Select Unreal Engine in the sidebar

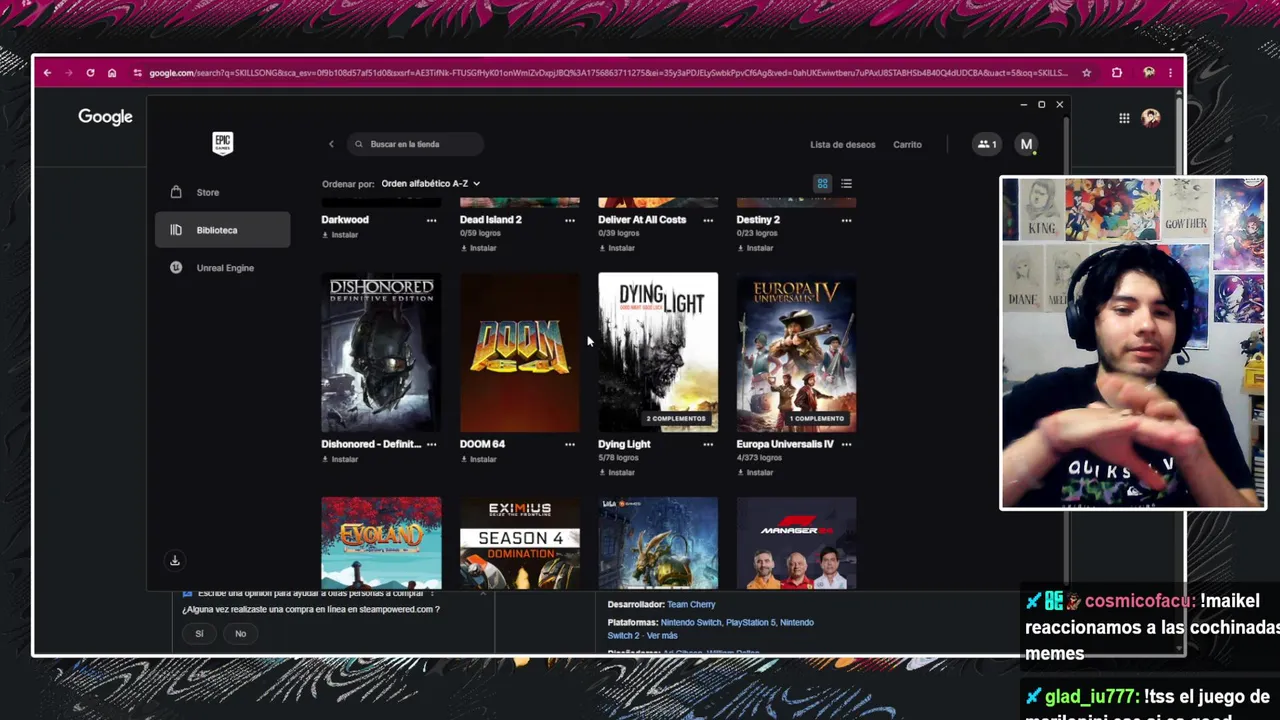pyautogui.click(x=222, y=268)
